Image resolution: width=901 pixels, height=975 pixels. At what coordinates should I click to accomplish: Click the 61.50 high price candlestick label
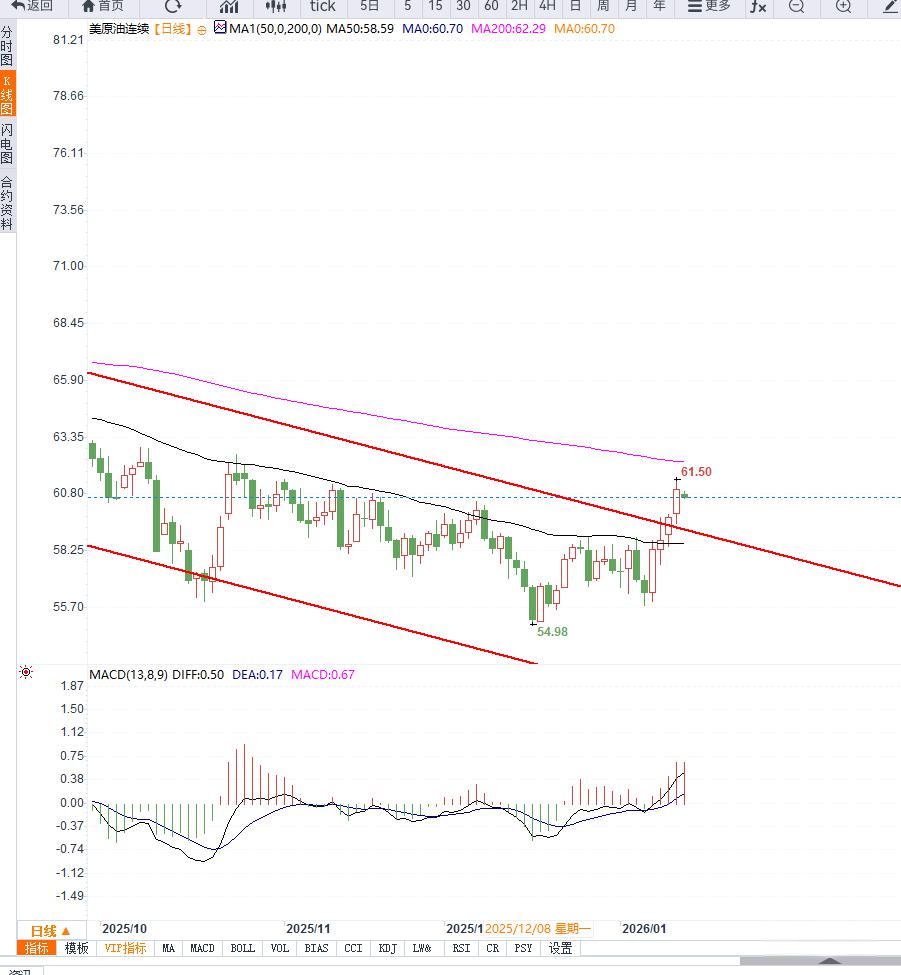pos(696,471)
